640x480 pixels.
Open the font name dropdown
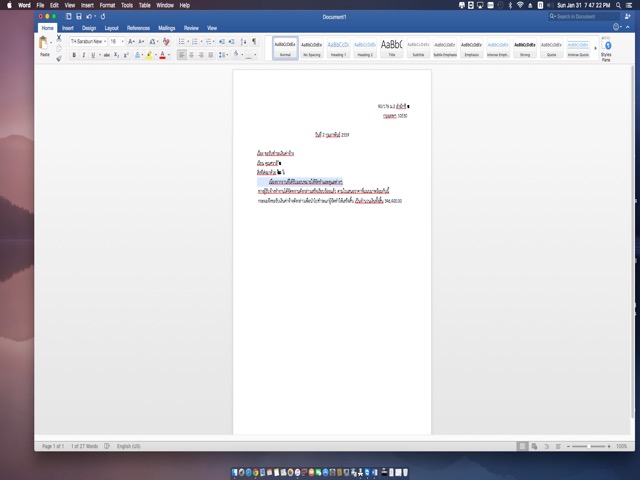103,41
